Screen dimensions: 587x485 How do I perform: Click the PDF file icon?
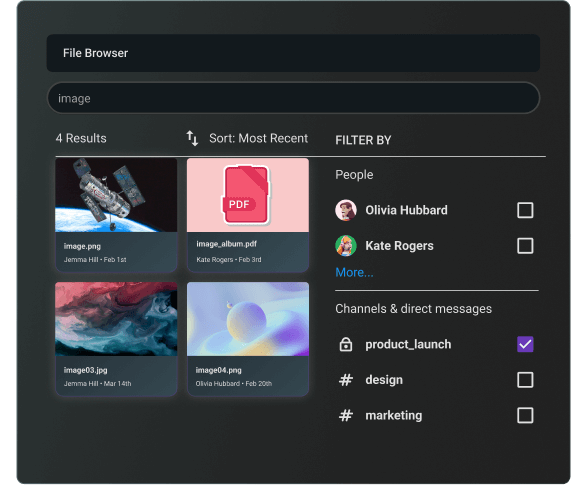pos(246,195)
